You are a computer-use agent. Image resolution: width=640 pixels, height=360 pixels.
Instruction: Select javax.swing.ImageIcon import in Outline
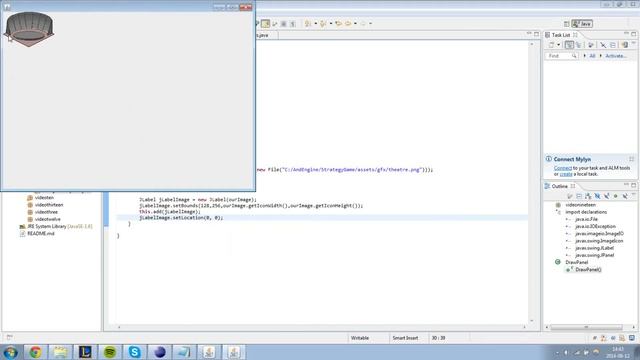pos(599,241)
